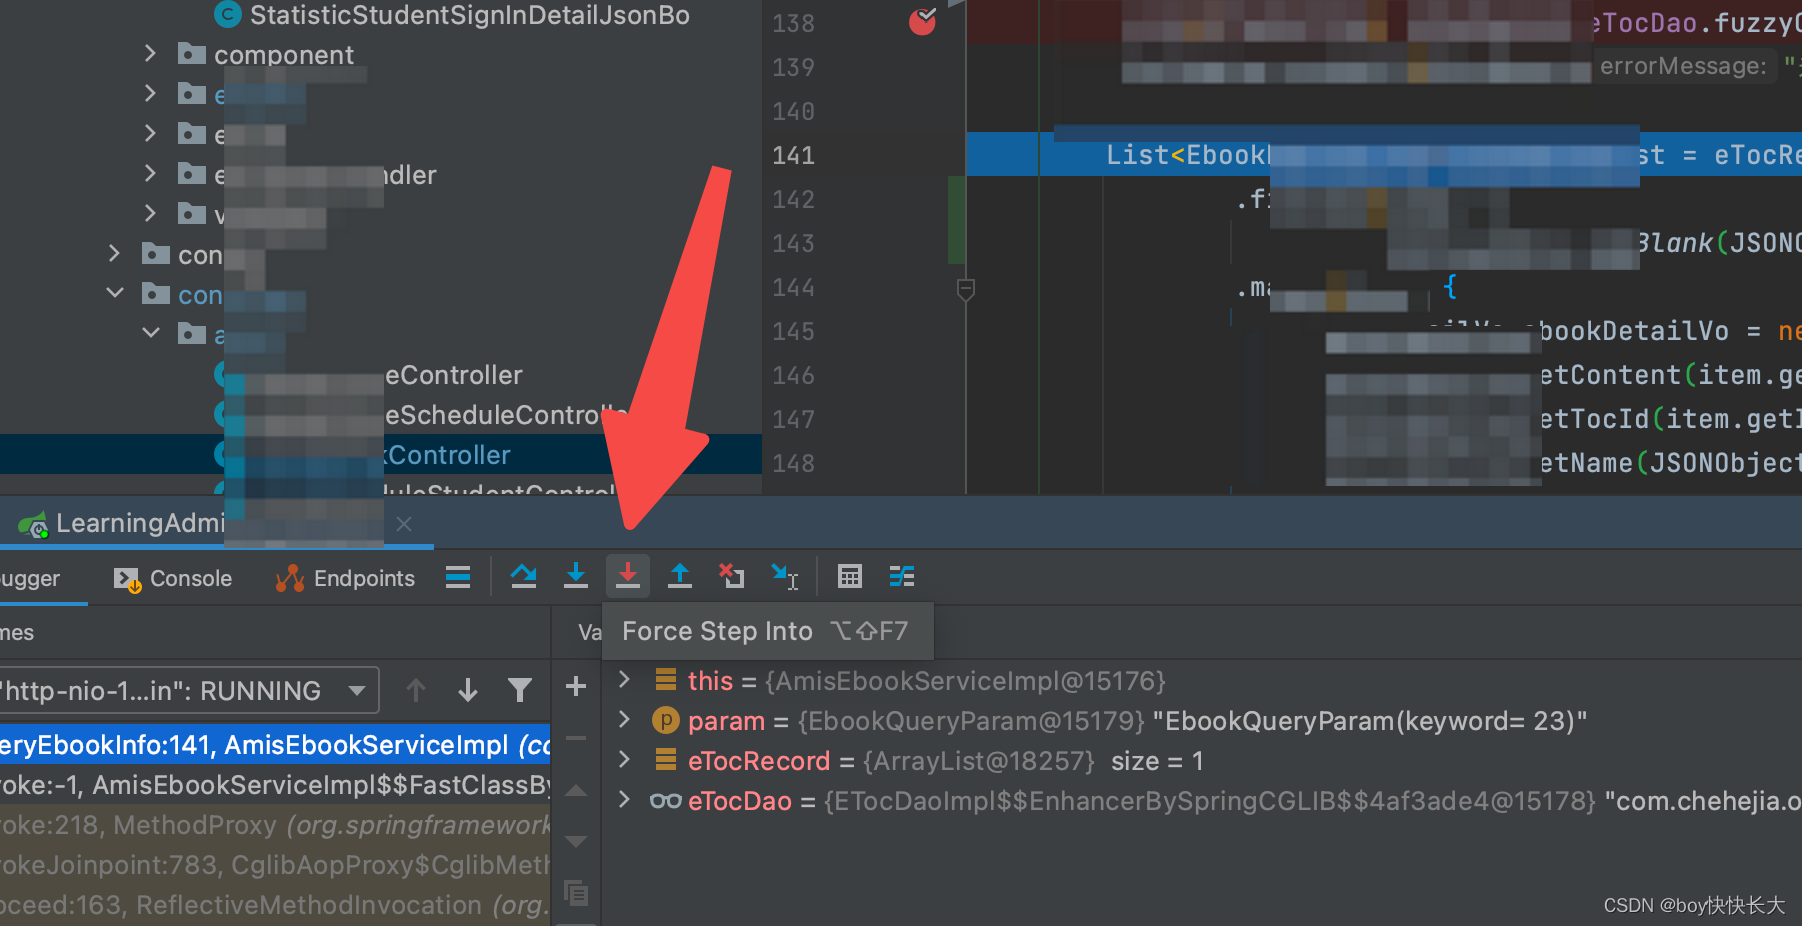
Task: Click the Trace Current Stream Chain icon
Action: coord(902,576)
